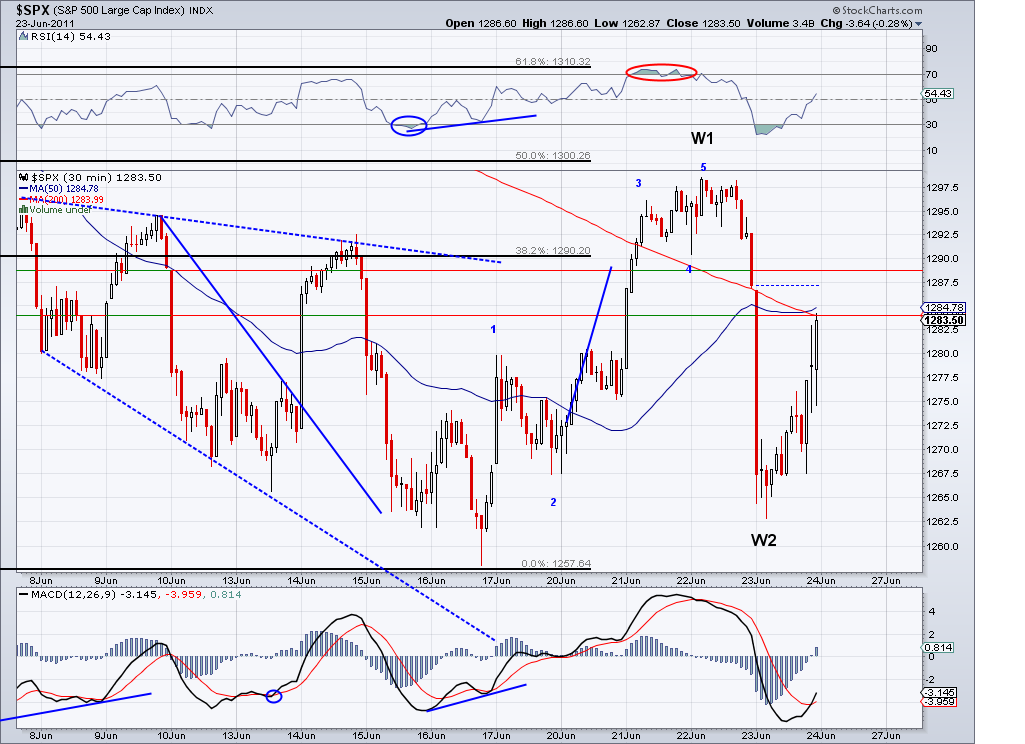
Task: Click the candlestick icon beside $SPX (30 min)
Action: [x=24, y=177]
